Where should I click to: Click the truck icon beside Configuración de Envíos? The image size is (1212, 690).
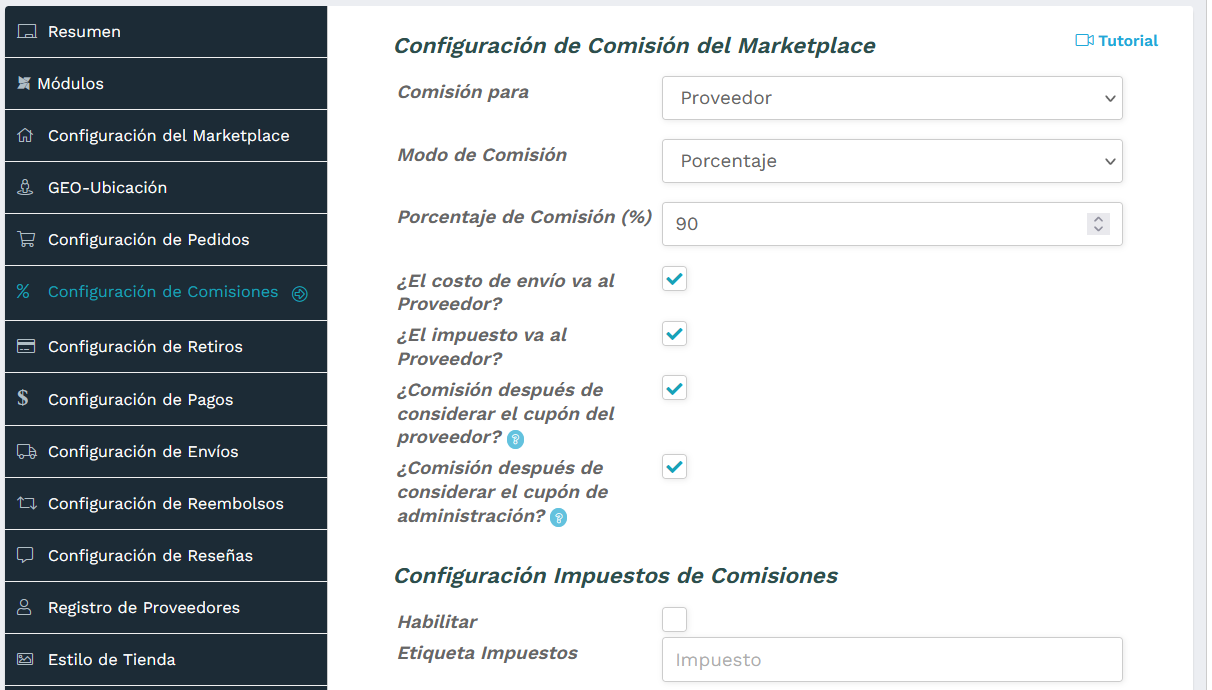pyautogui.click(x=28, y=451)
